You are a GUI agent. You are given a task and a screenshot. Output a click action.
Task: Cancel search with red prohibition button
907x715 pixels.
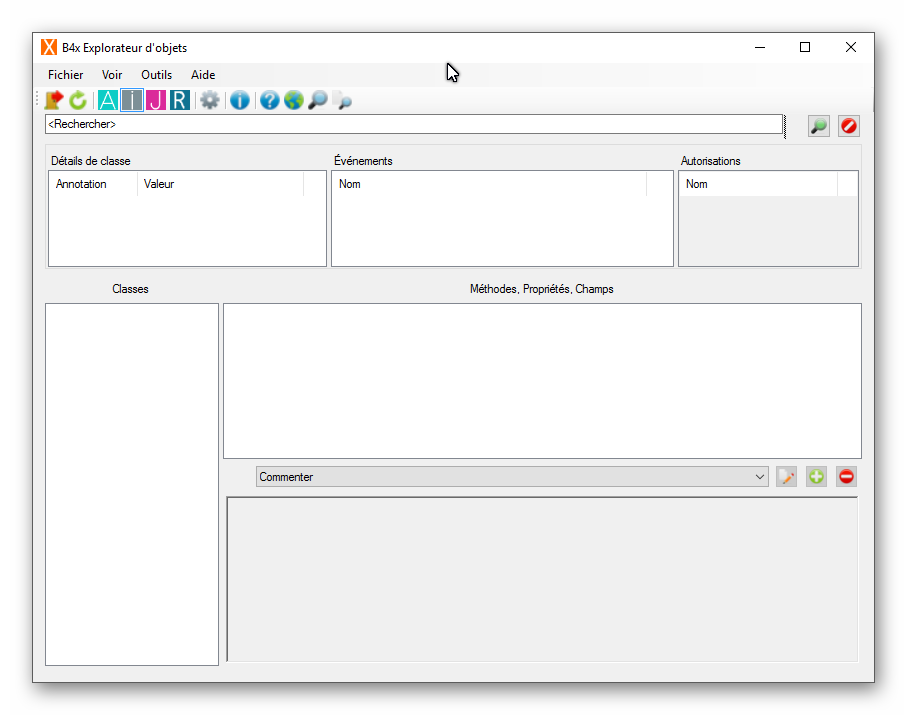[x=849, y=126]
